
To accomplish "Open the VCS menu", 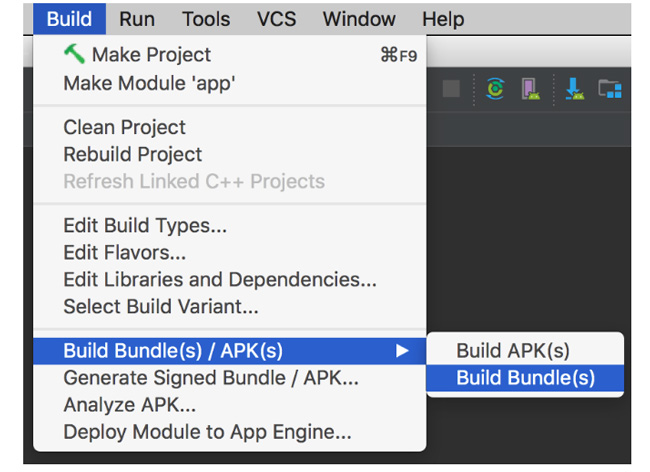I will pyautogui.click(x=276, y=19).
